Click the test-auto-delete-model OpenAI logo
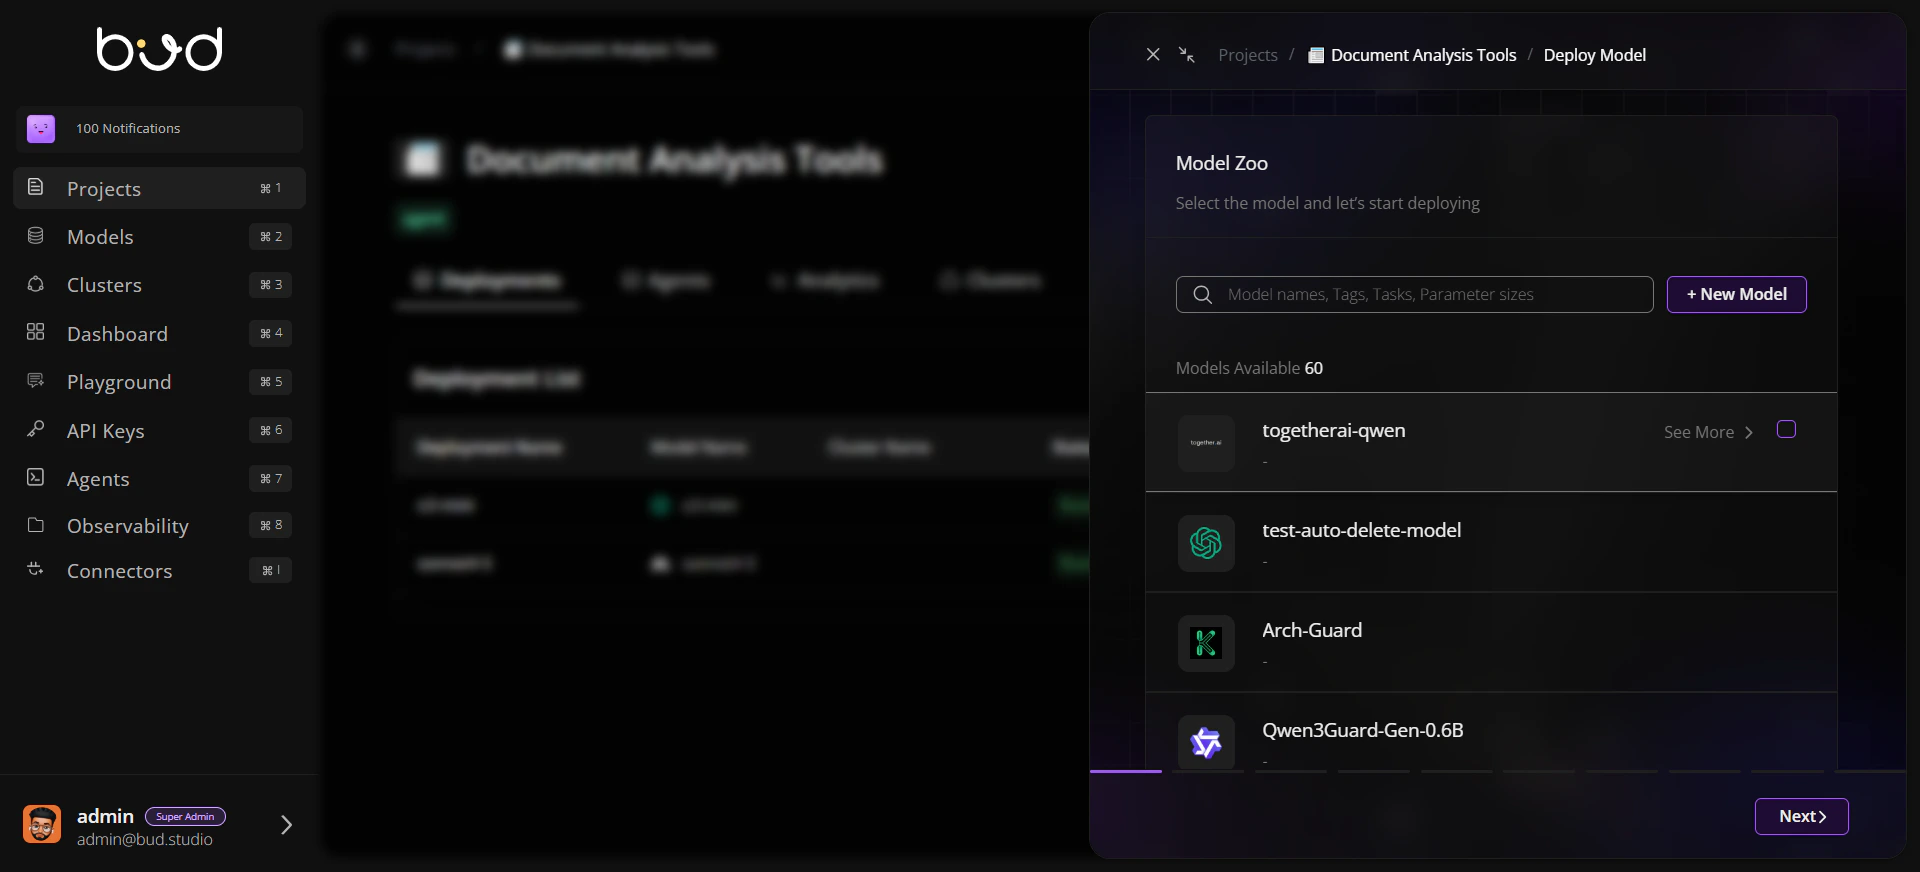 coord(1206,543)
